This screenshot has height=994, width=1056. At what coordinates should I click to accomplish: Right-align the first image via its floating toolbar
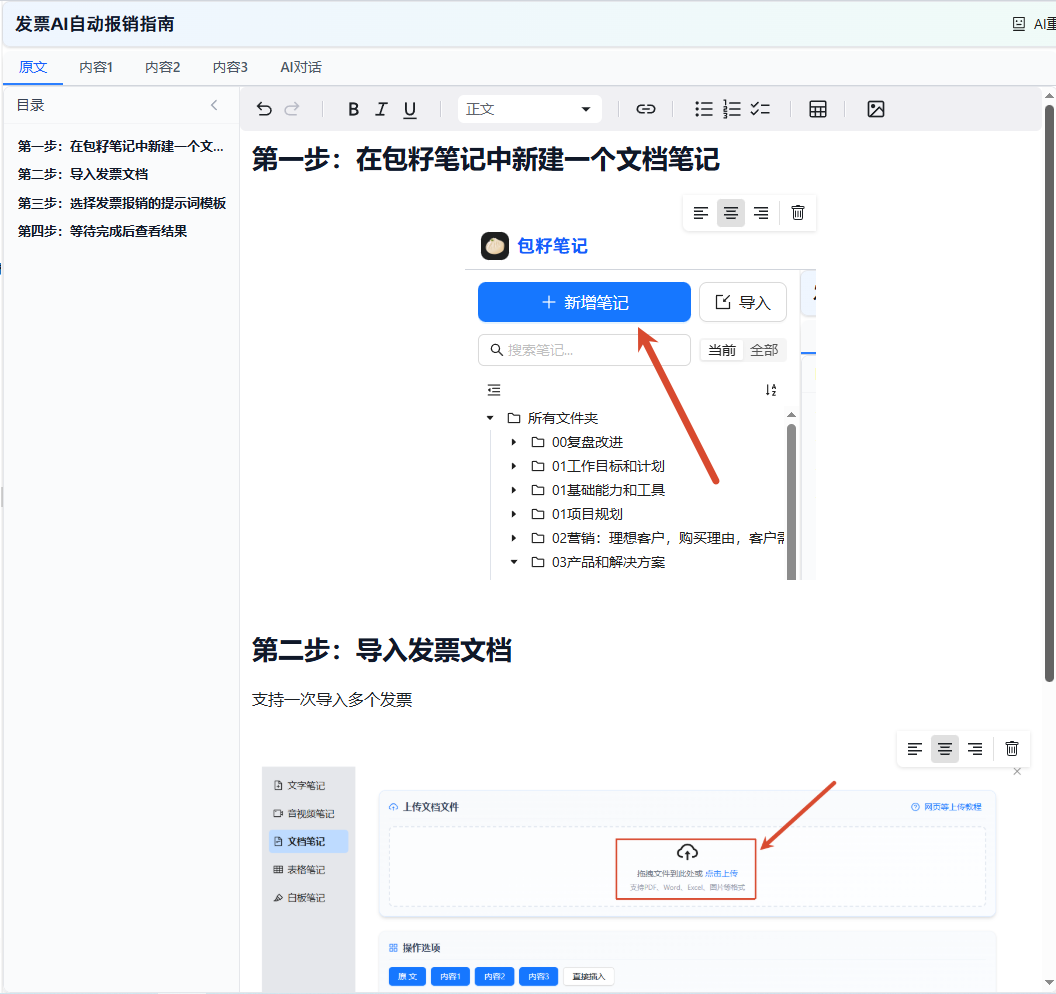(x=761, y=213)
